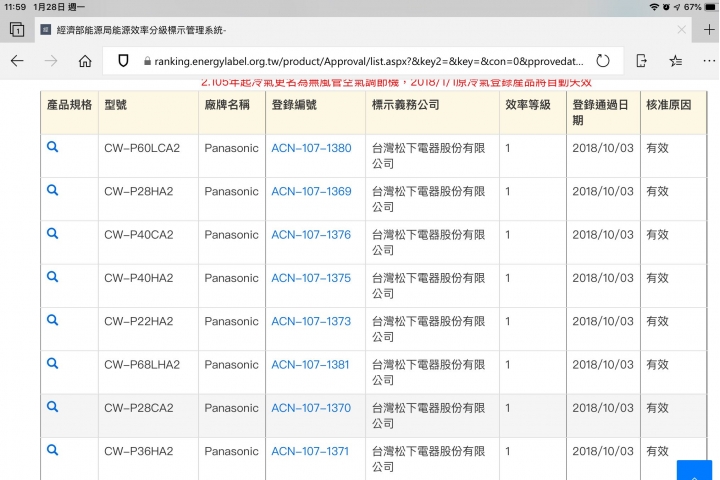Image resolution: width=720 pixels, height=480 pixels.
Task: Click 台灣松下電器股份有限公司 in CW-P22HA2 row
Action: (x=428, y=329)
